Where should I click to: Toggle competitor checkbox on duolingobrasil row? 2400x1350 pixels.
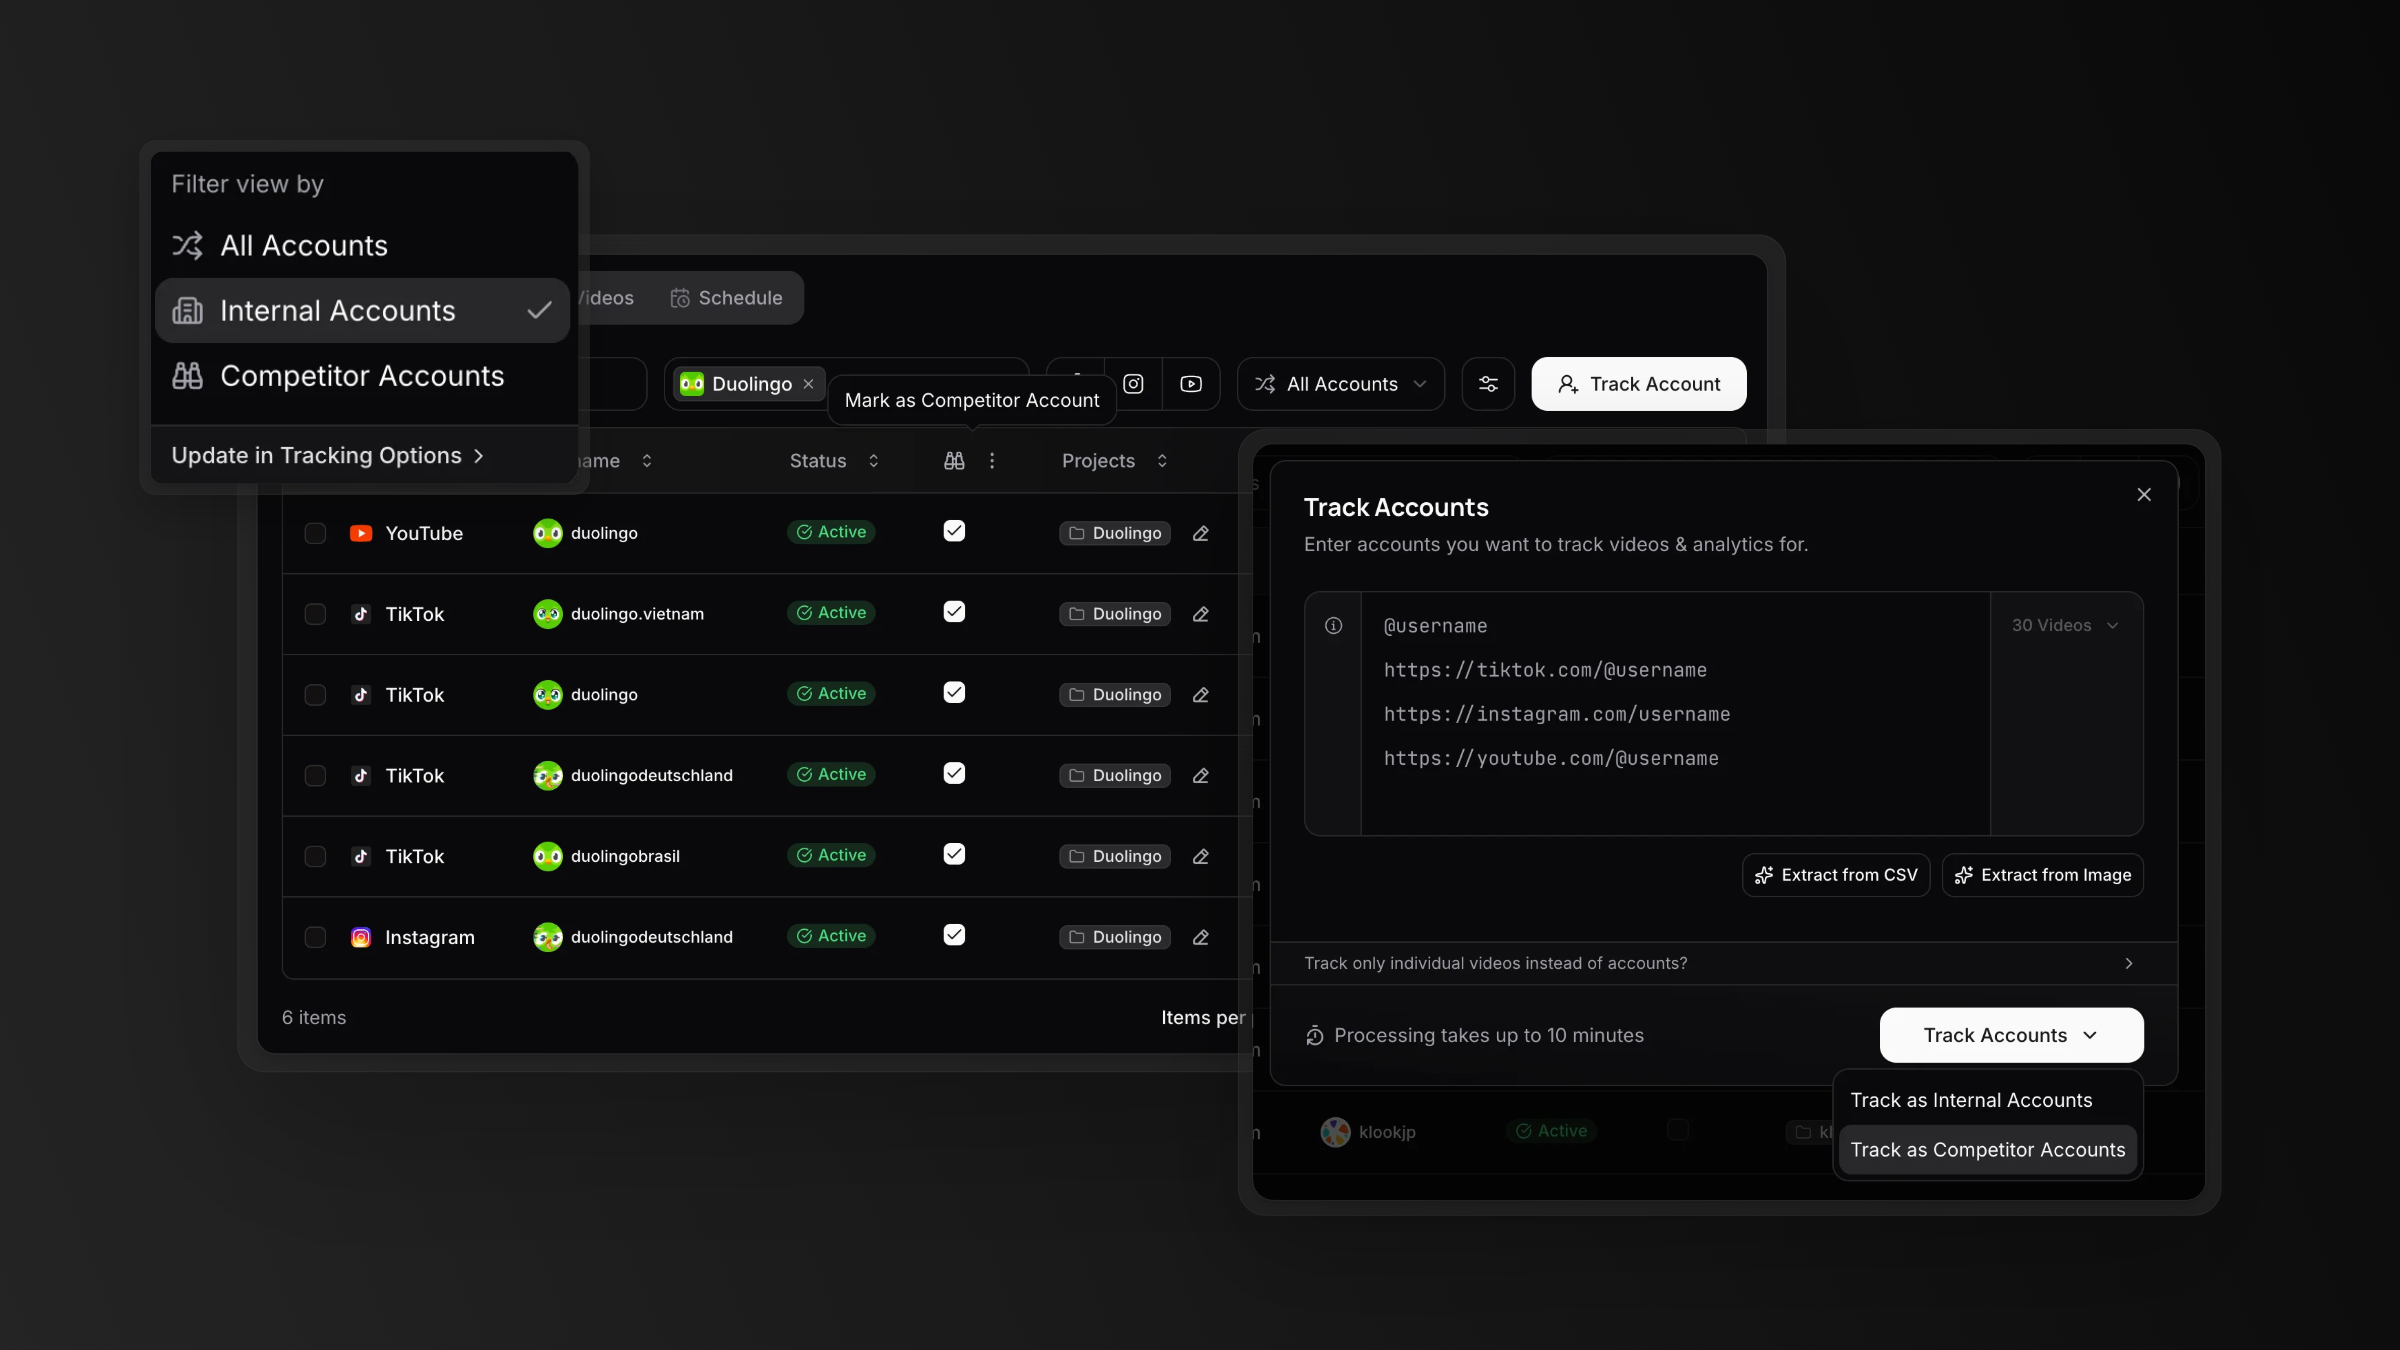[x=953, y=855]
